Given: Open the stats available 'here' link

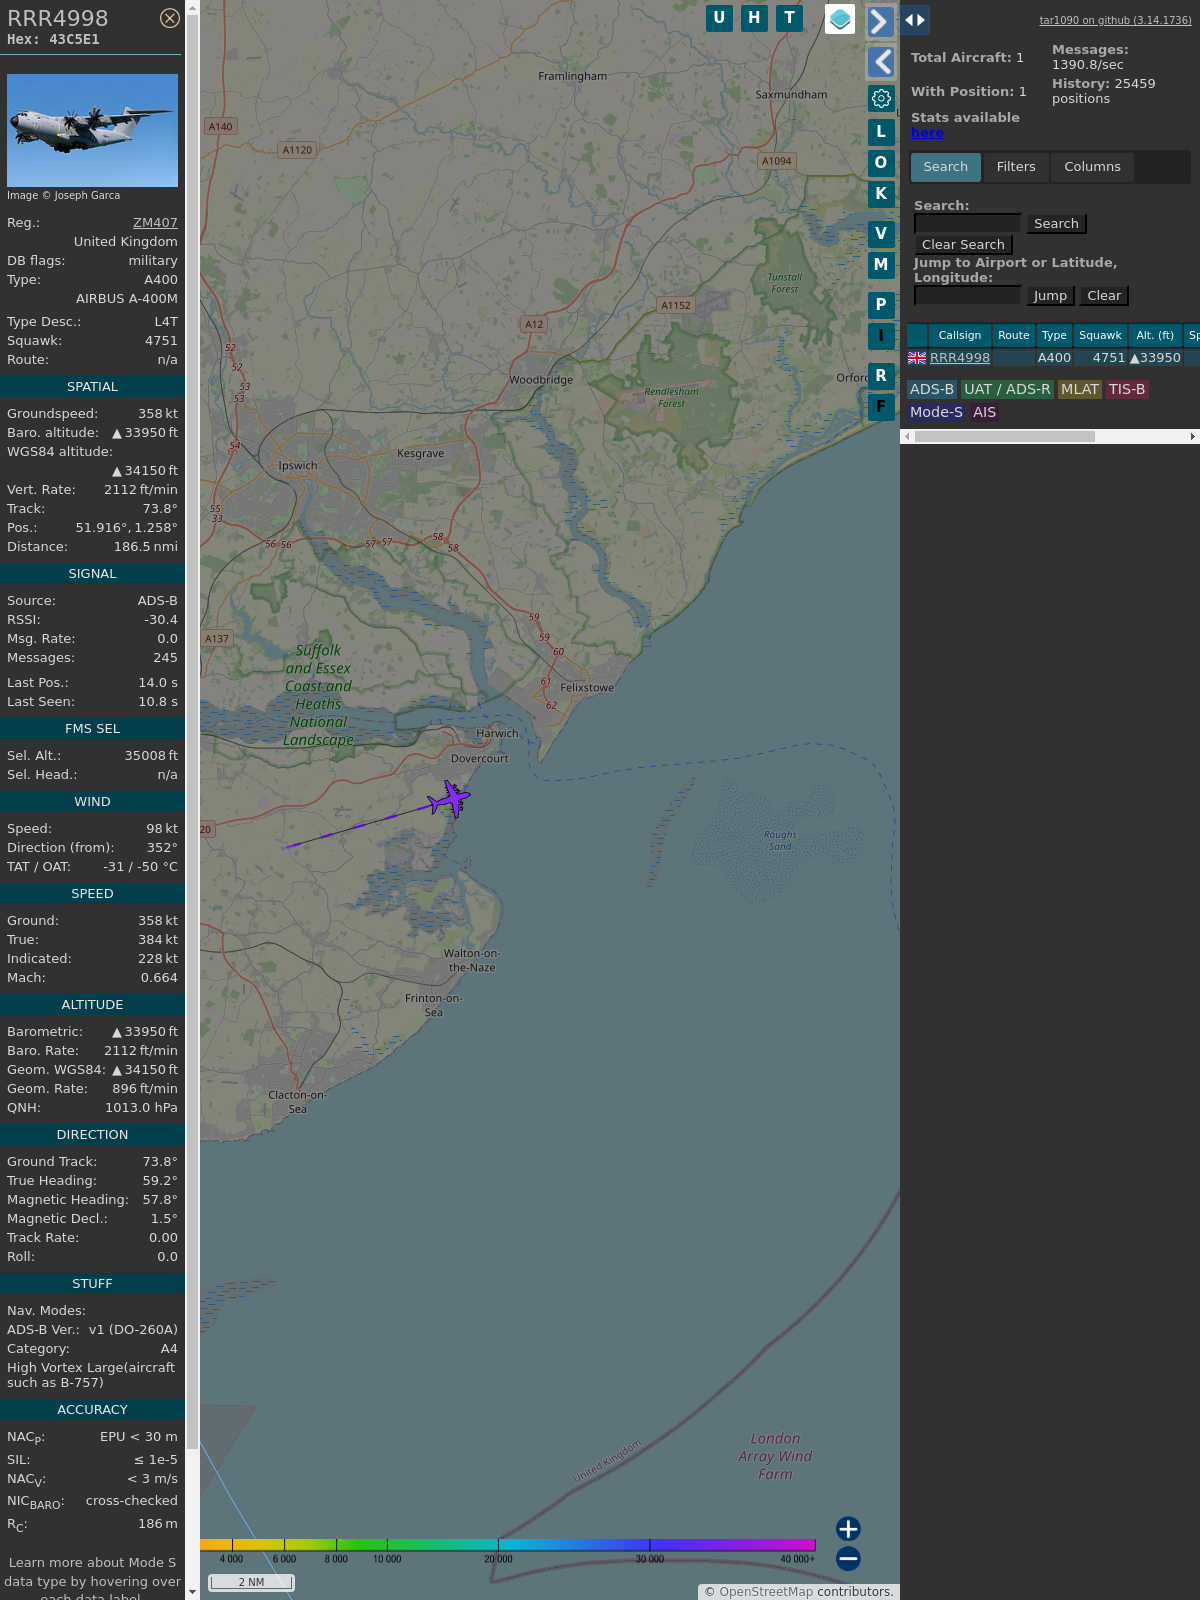Looking at the screenshot, I should coord(927,133).
